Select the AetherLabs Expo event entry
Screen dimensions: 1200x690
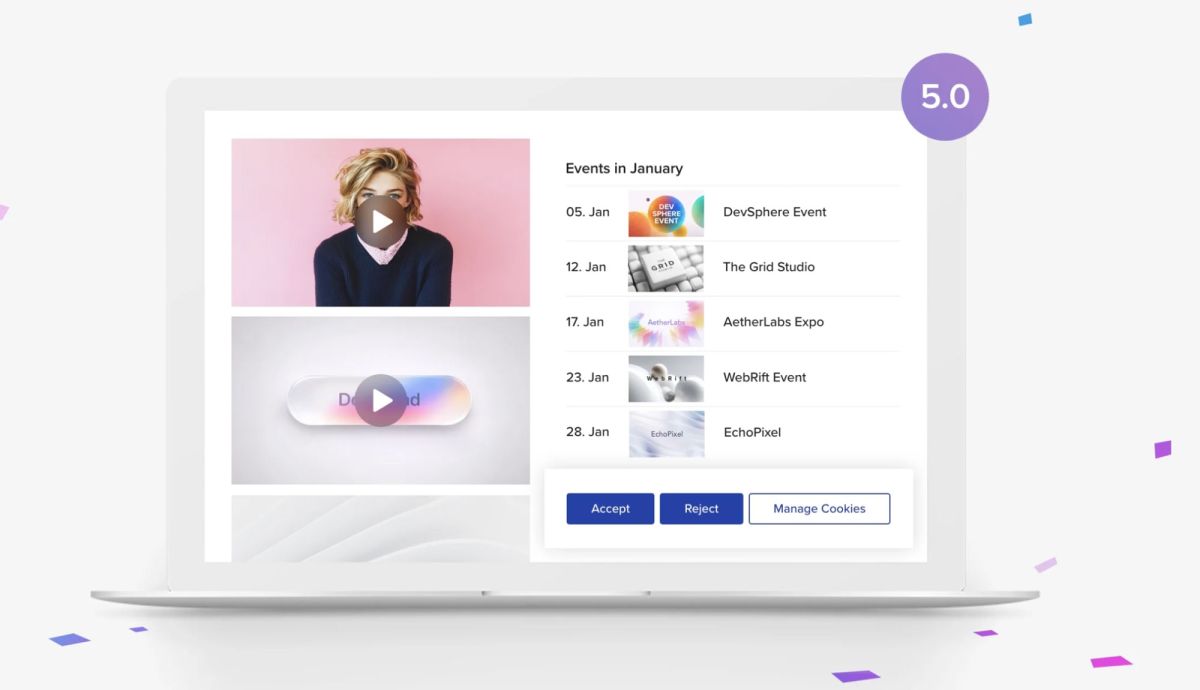tap(773, 322)
